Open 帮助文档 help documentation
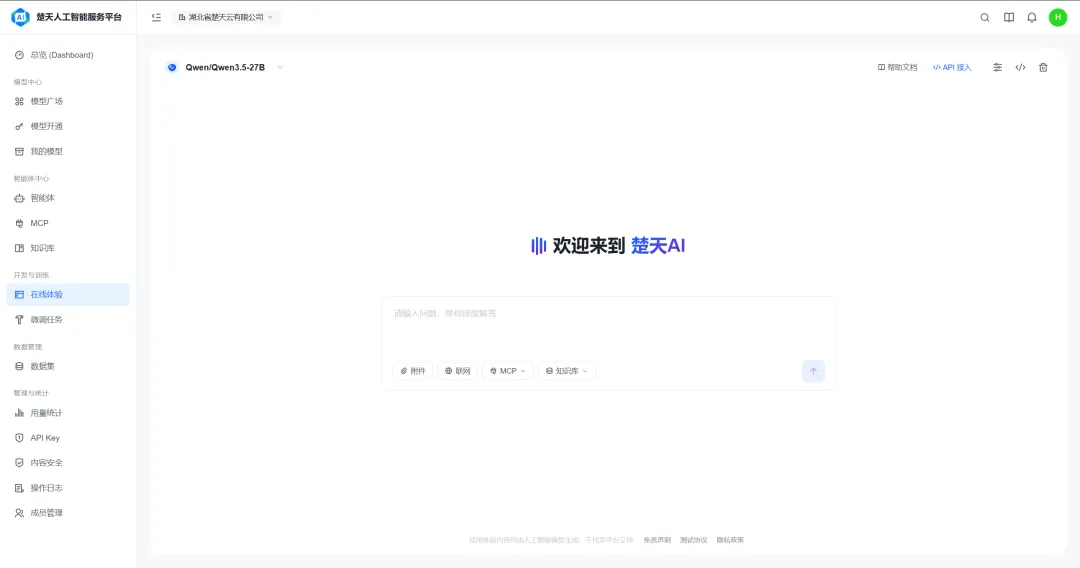 [897, 67]
